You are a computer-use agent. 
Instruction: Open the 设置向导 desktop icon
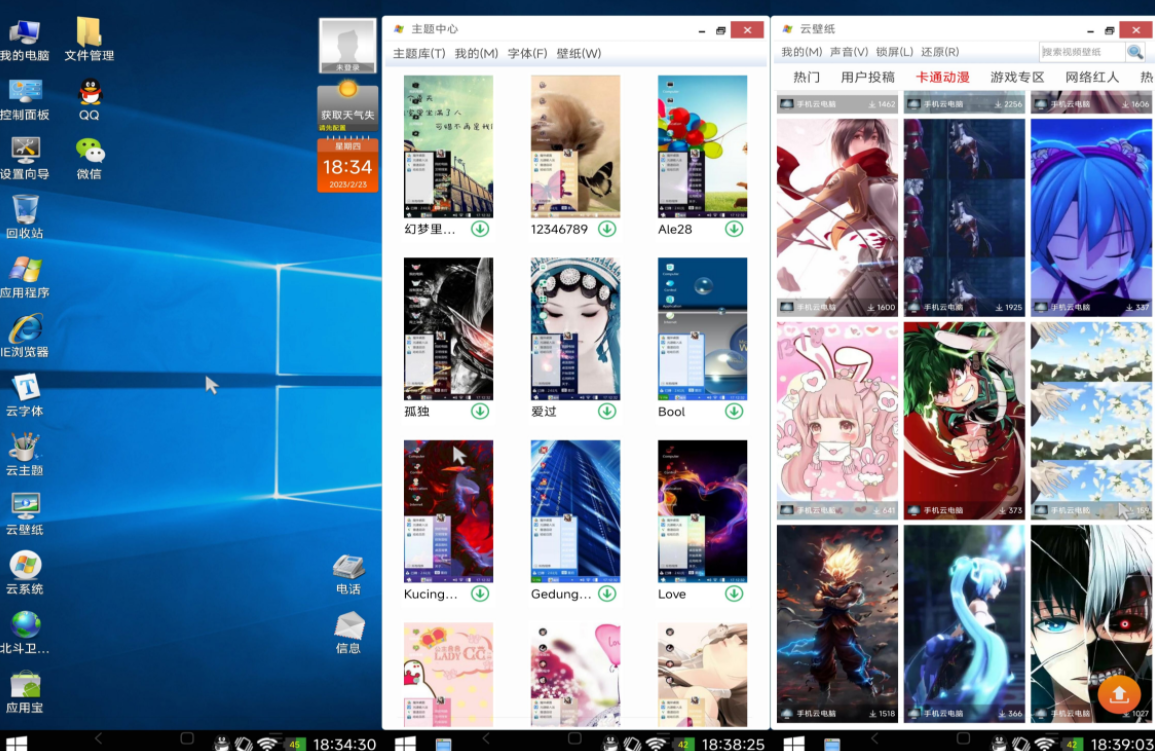pyautogui.click(x=24, y=158)
